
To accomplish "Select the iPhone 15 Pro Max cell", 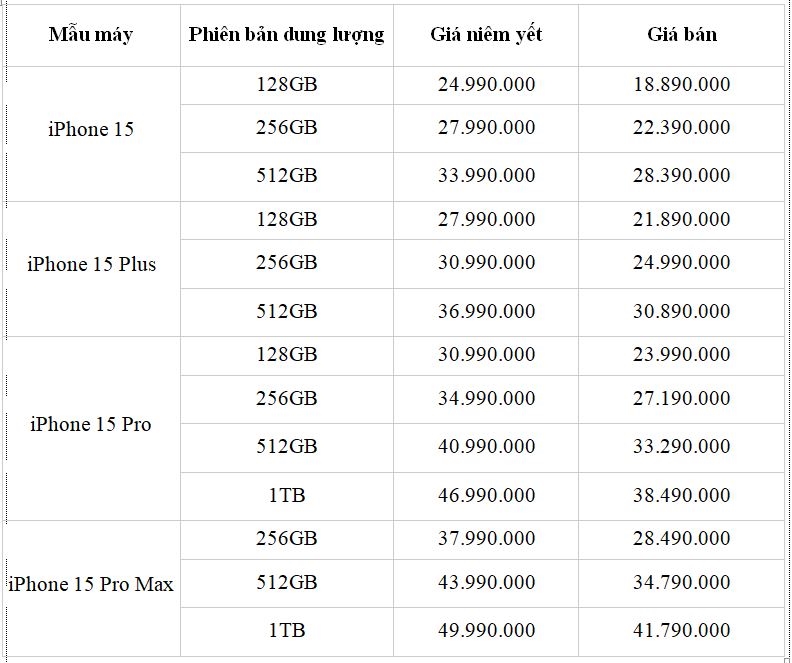I will point(92,588).
